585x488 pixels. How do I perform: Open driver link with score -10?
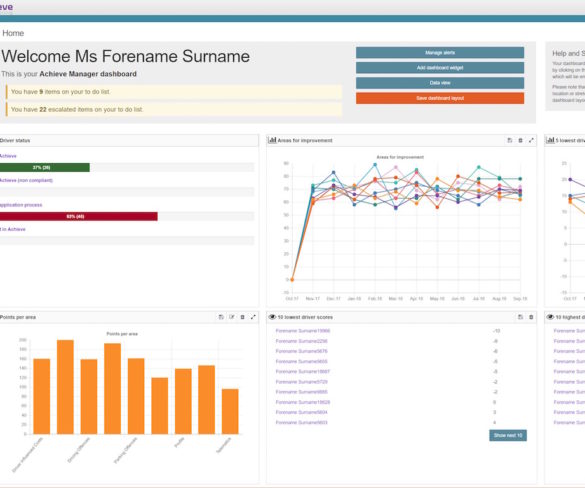[303, 331]
